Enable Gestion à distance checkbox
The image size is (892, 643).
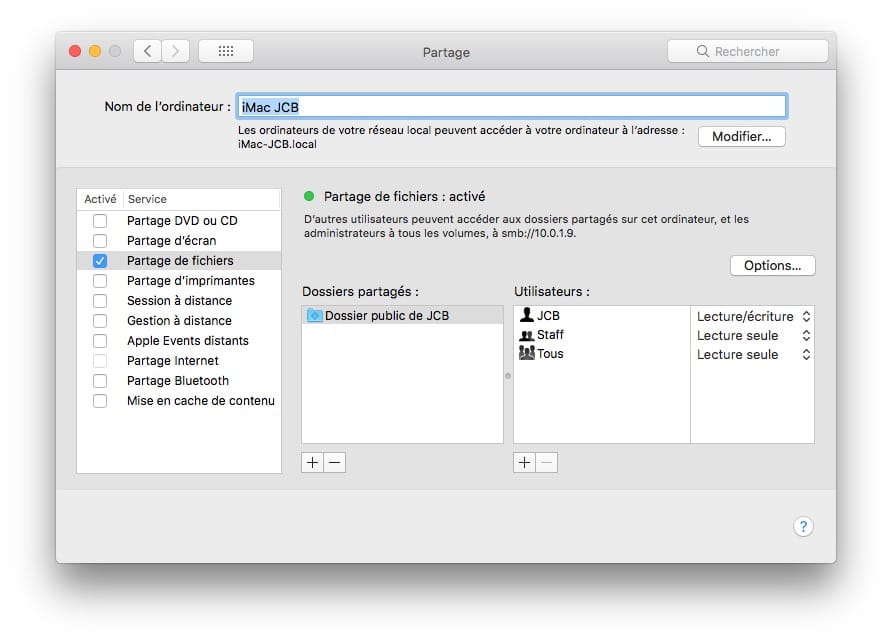point(100,320)
